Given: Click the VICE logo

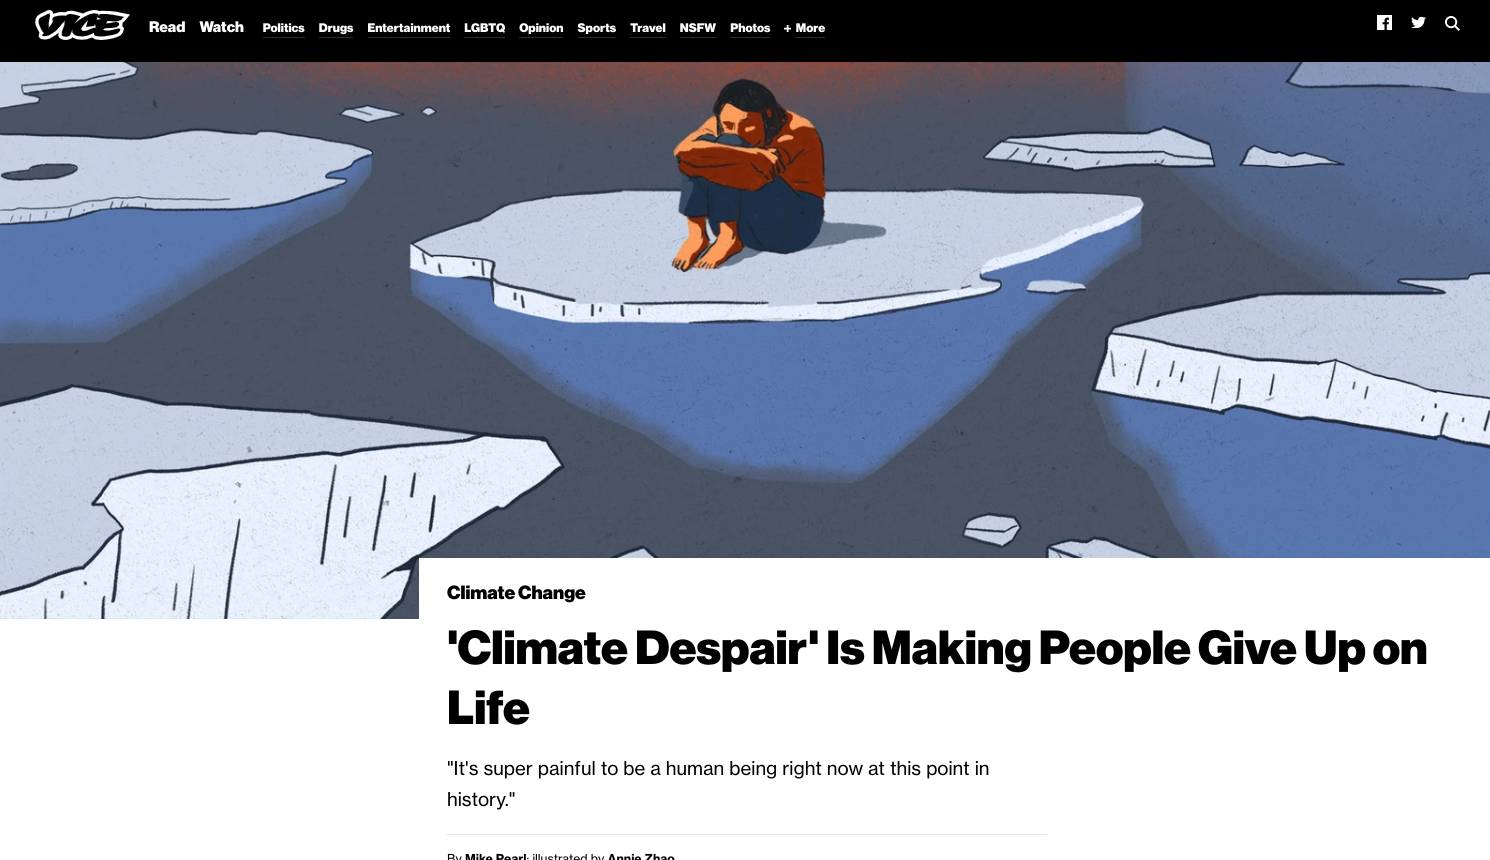Looking at the screenshot, I should [x=82, y=25].
